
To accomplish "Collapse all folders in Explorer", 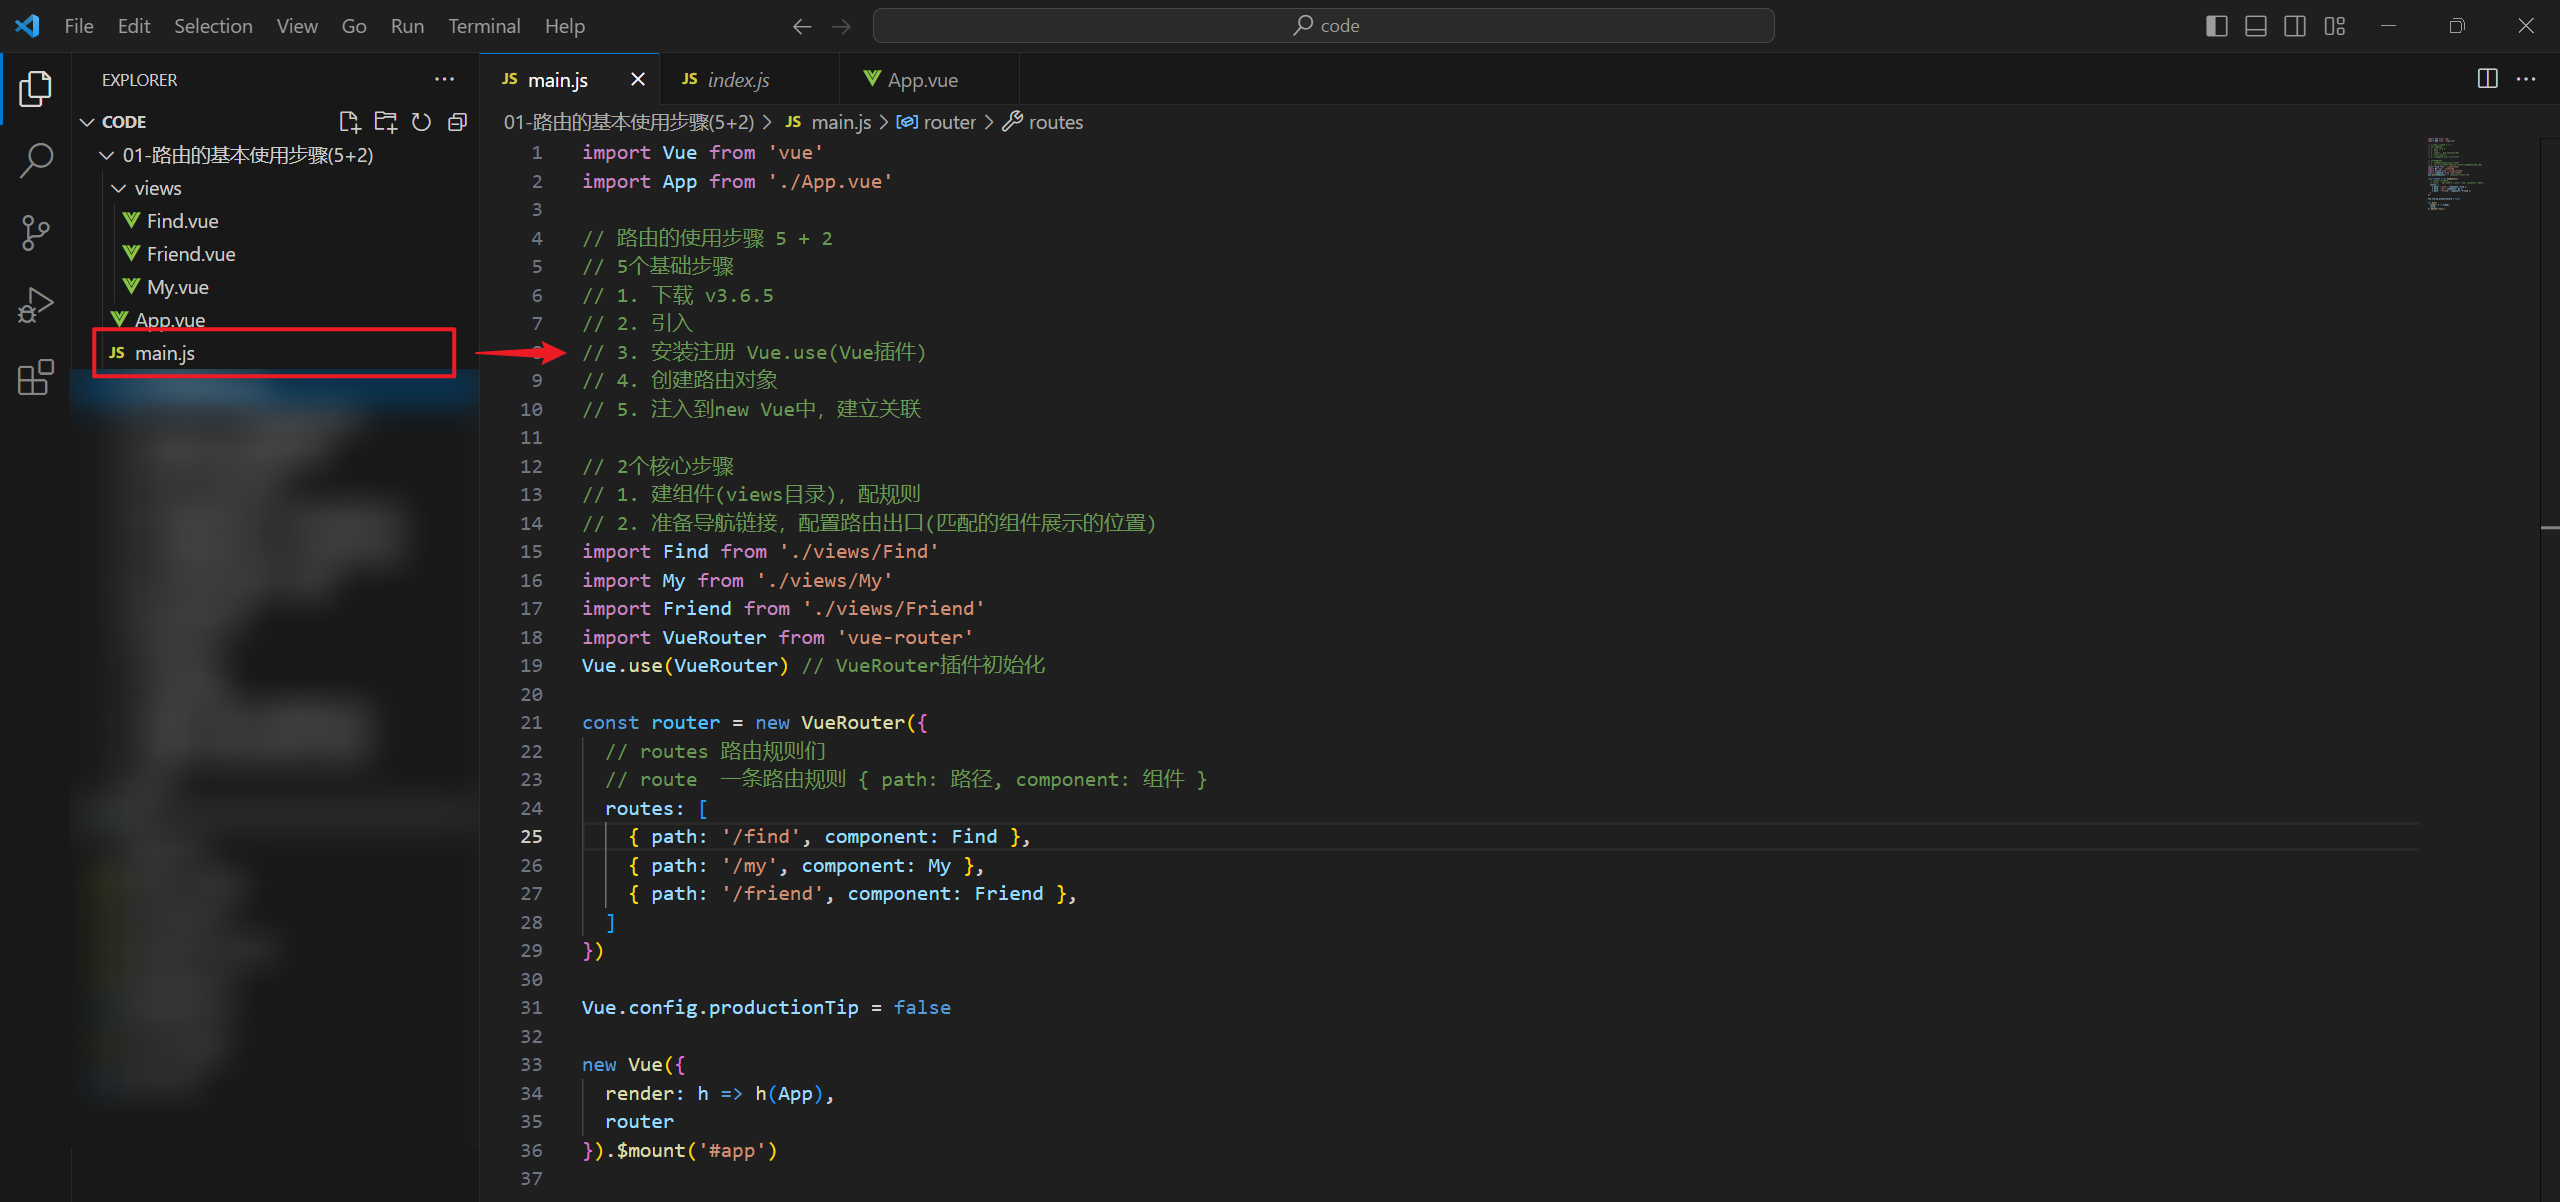I will [457, 122].
